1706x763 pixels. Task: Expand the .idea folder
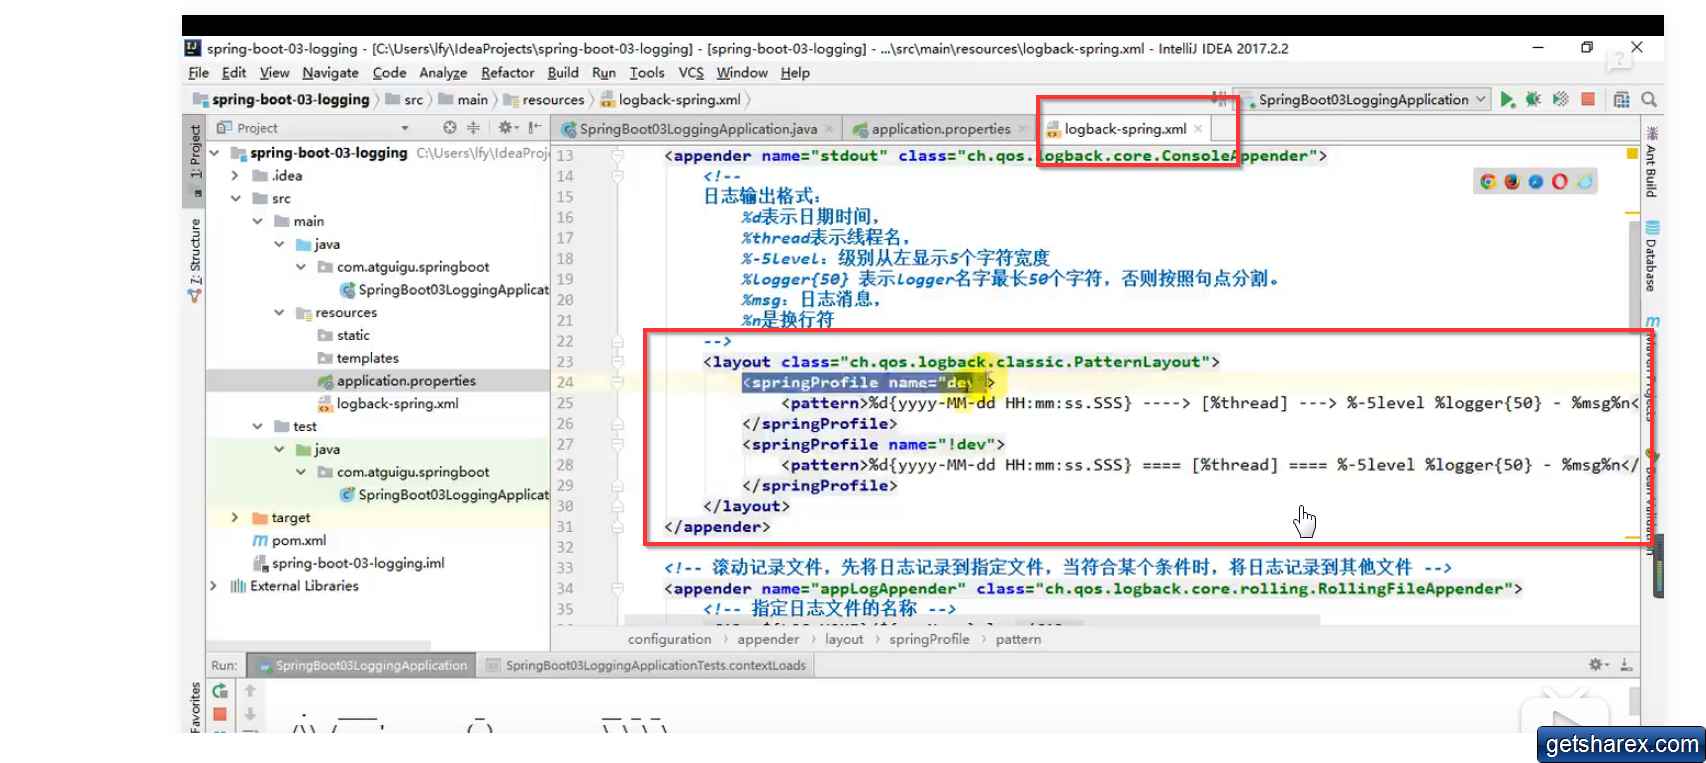click(x=235, y=176)
